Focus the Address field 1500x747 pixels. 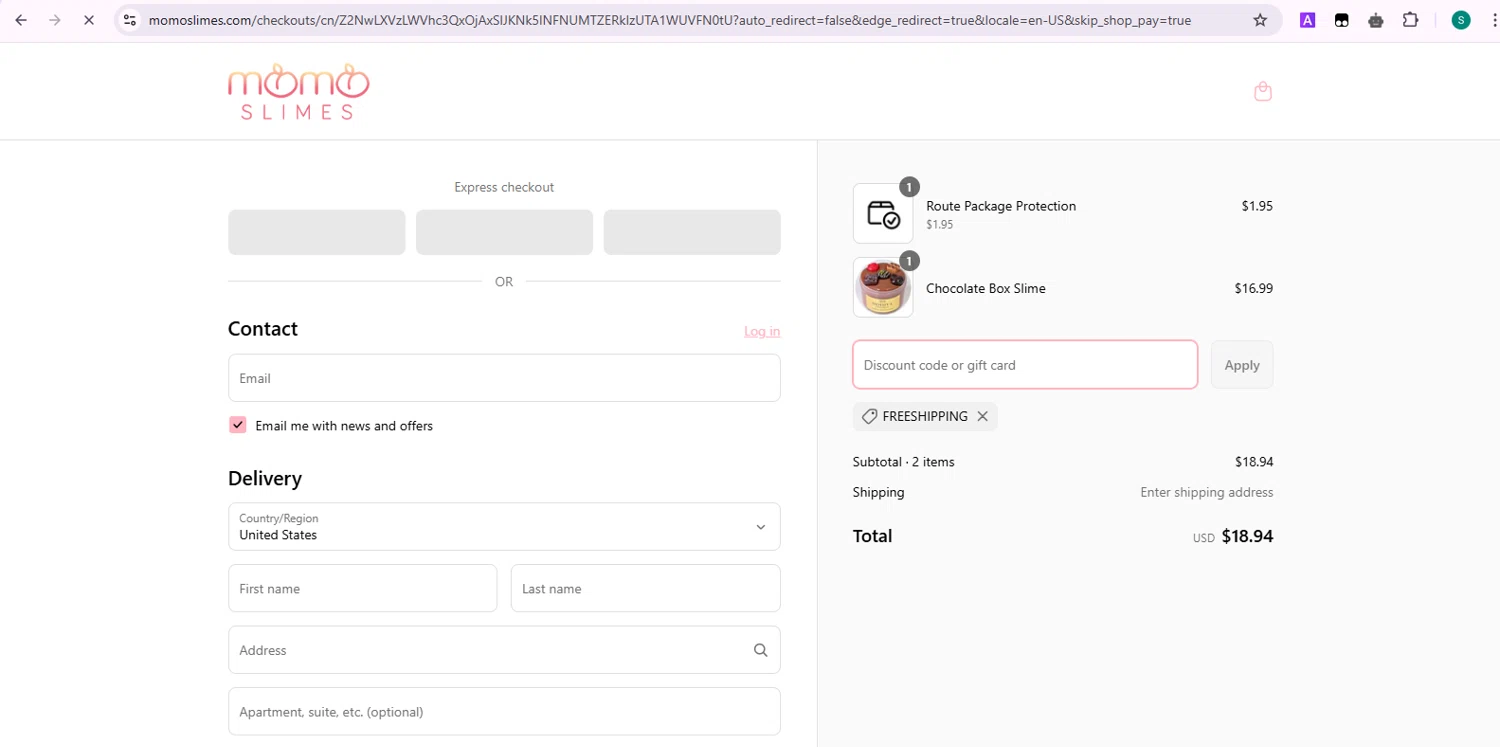coord(504,650)
